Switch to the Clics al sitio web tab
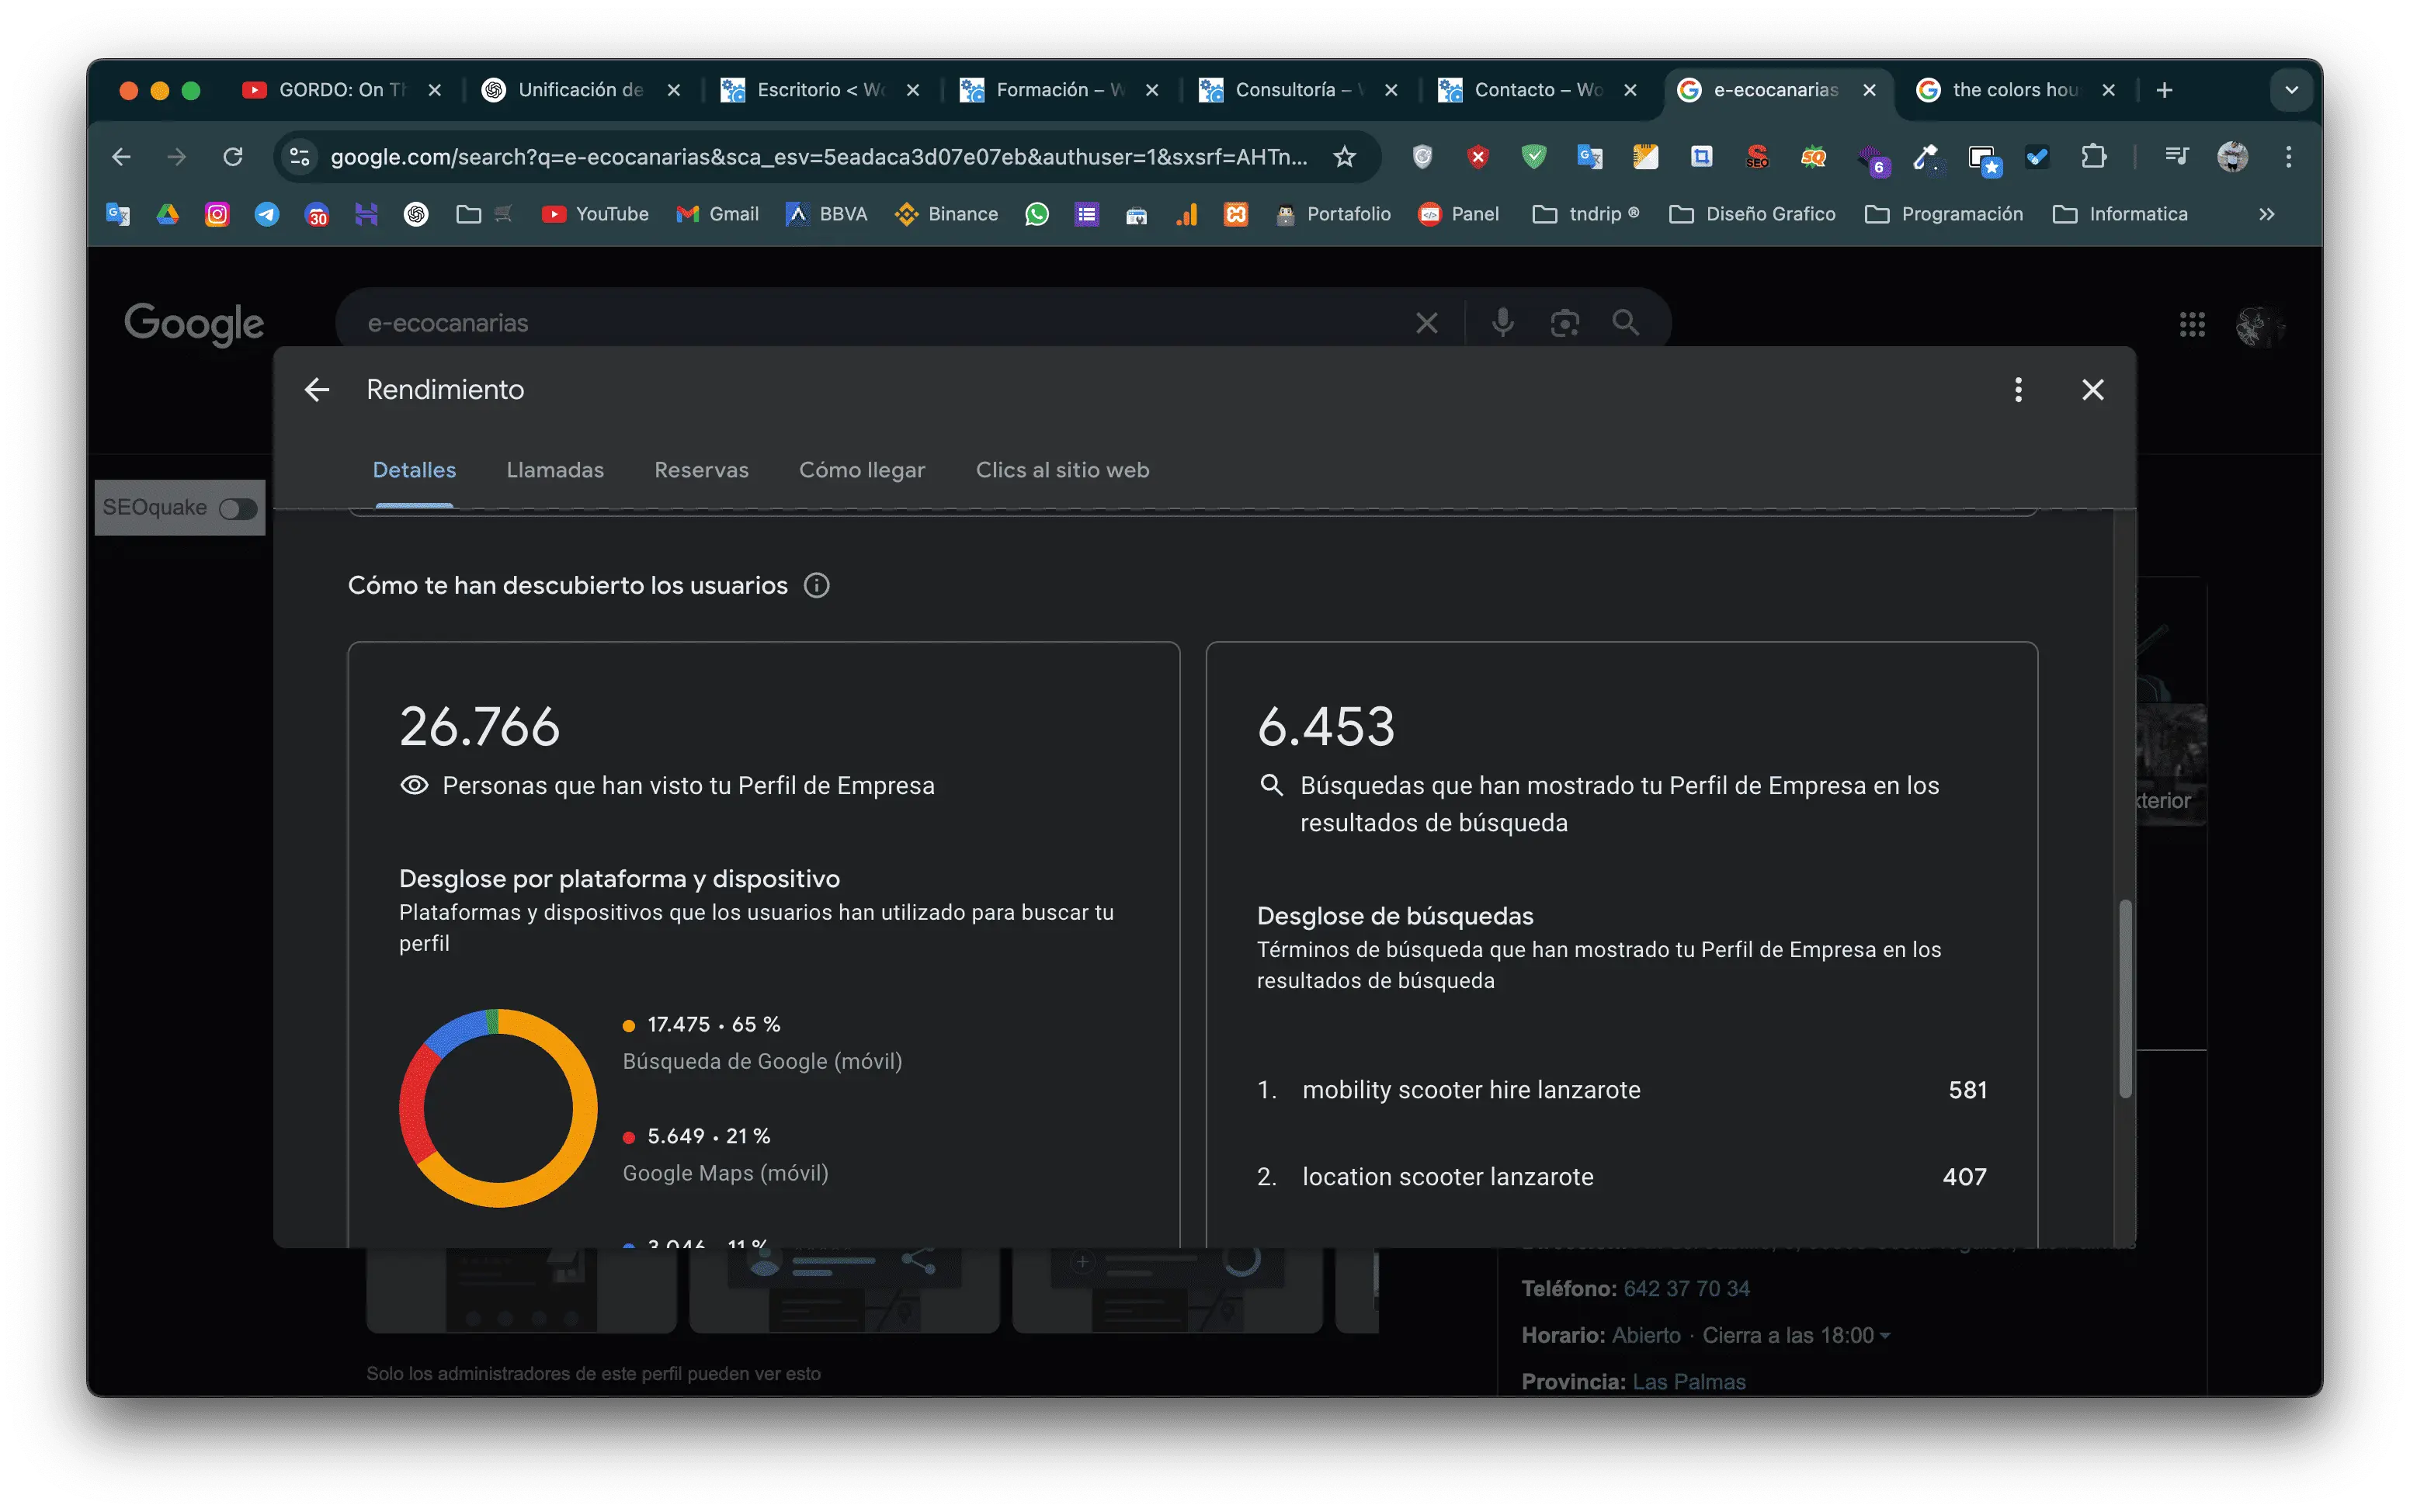This screenshot has height=1512, width=2410. pyautogui.click(x=1062, y=470)
